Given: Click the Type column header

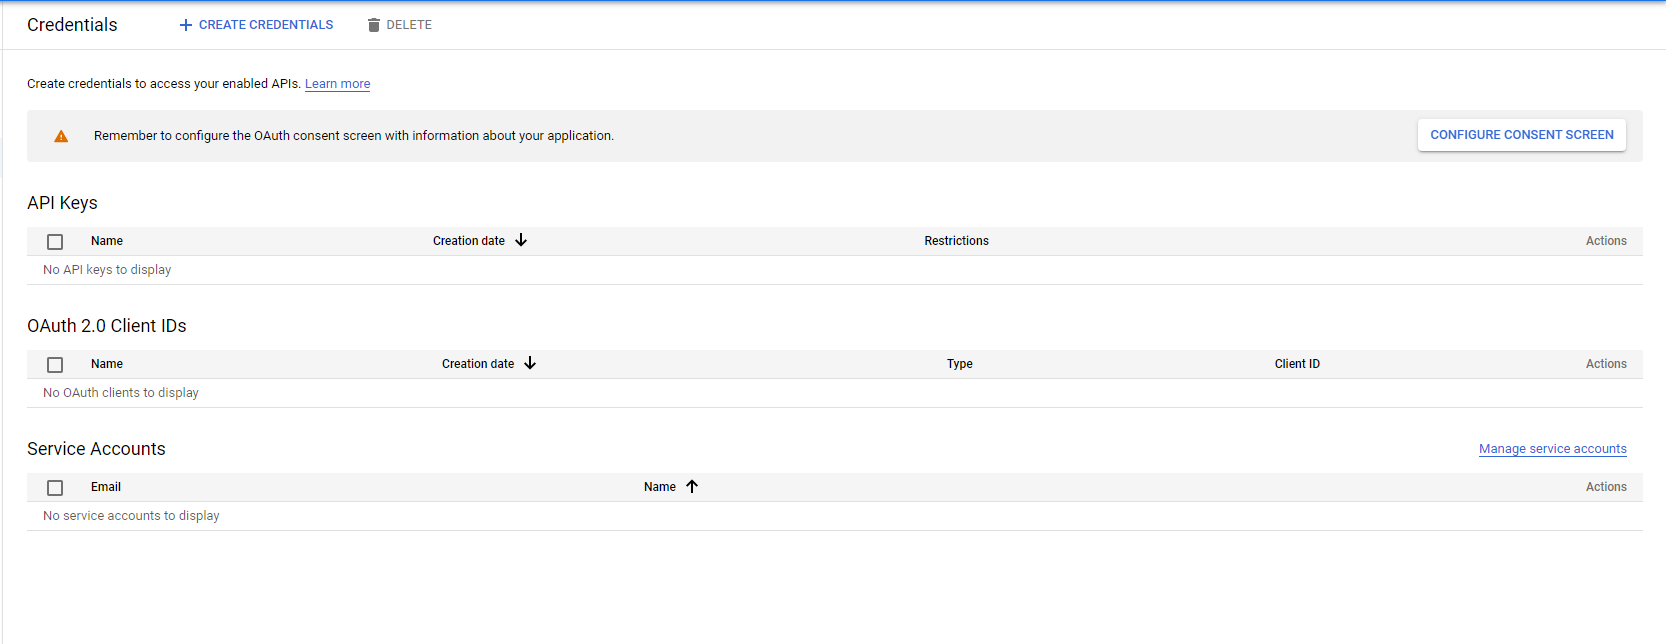Looking at the screenshot, I should (960, 364).
